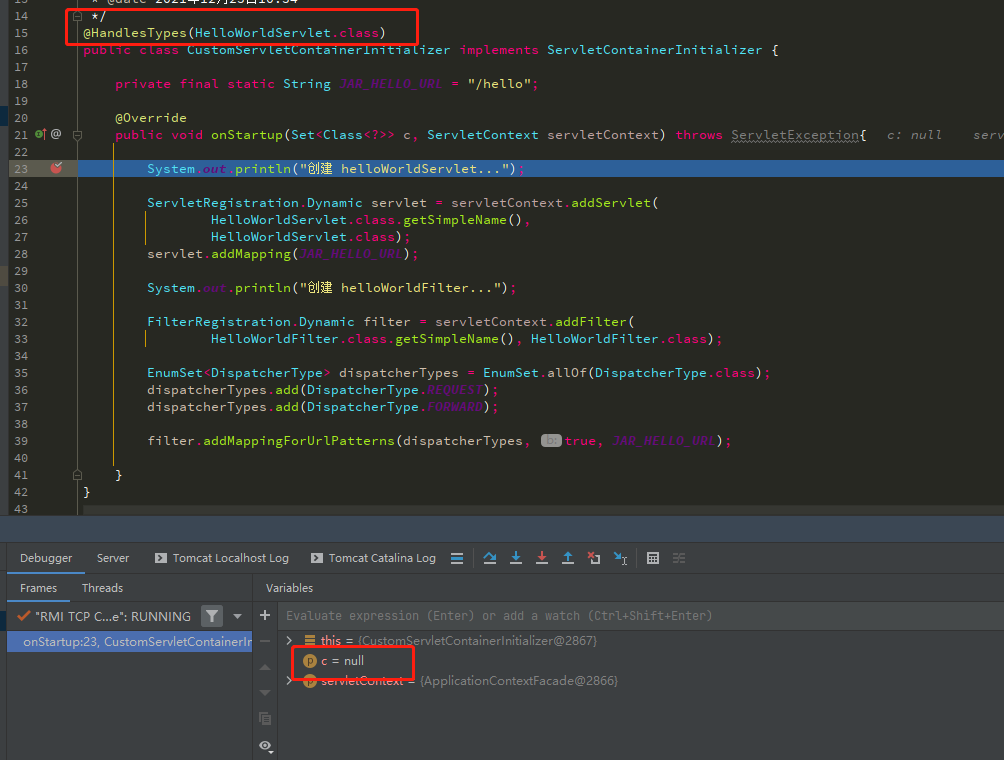
Task: Expand the servletContext variable node
Action: coord(289,681)
